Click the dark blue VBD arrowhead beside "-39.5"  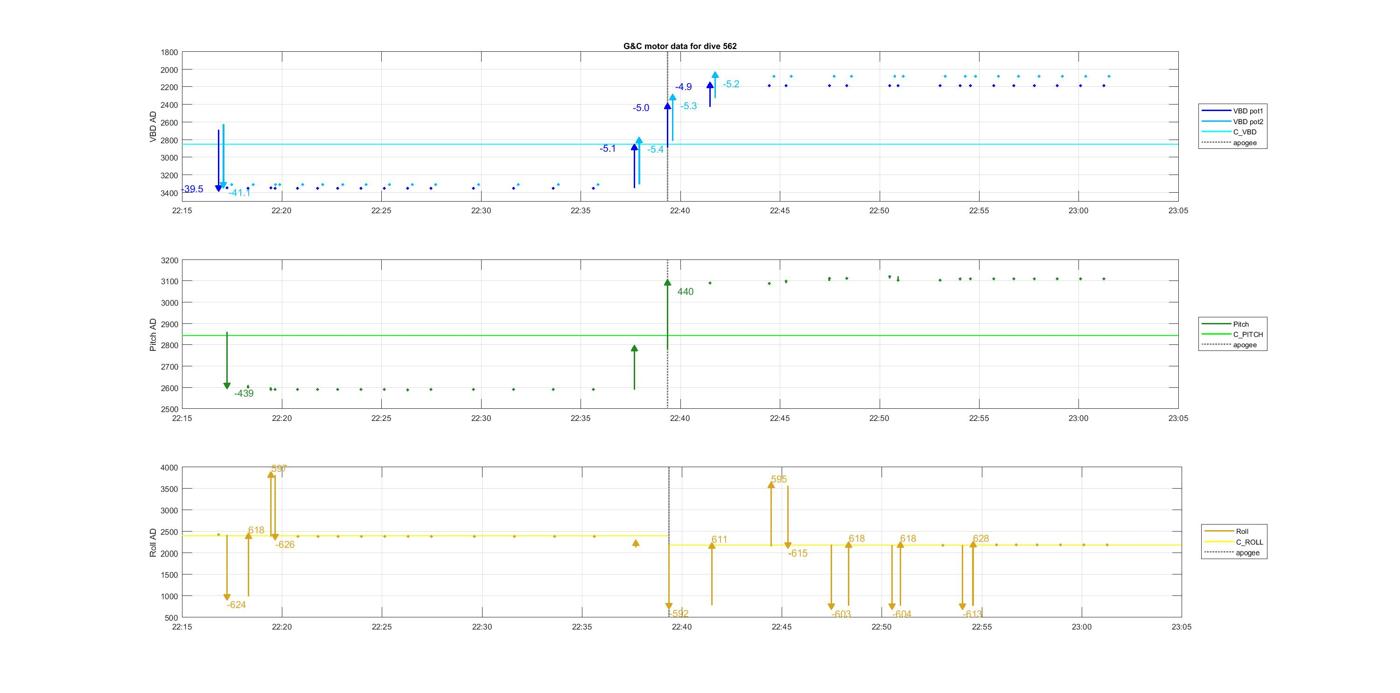coord(219,188)
